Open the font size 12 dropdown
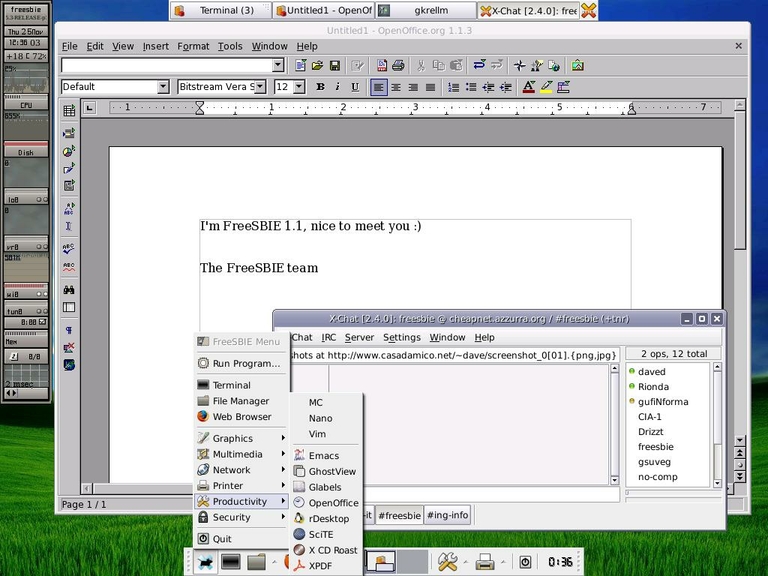The image size is (768, 576). (299, 87)
